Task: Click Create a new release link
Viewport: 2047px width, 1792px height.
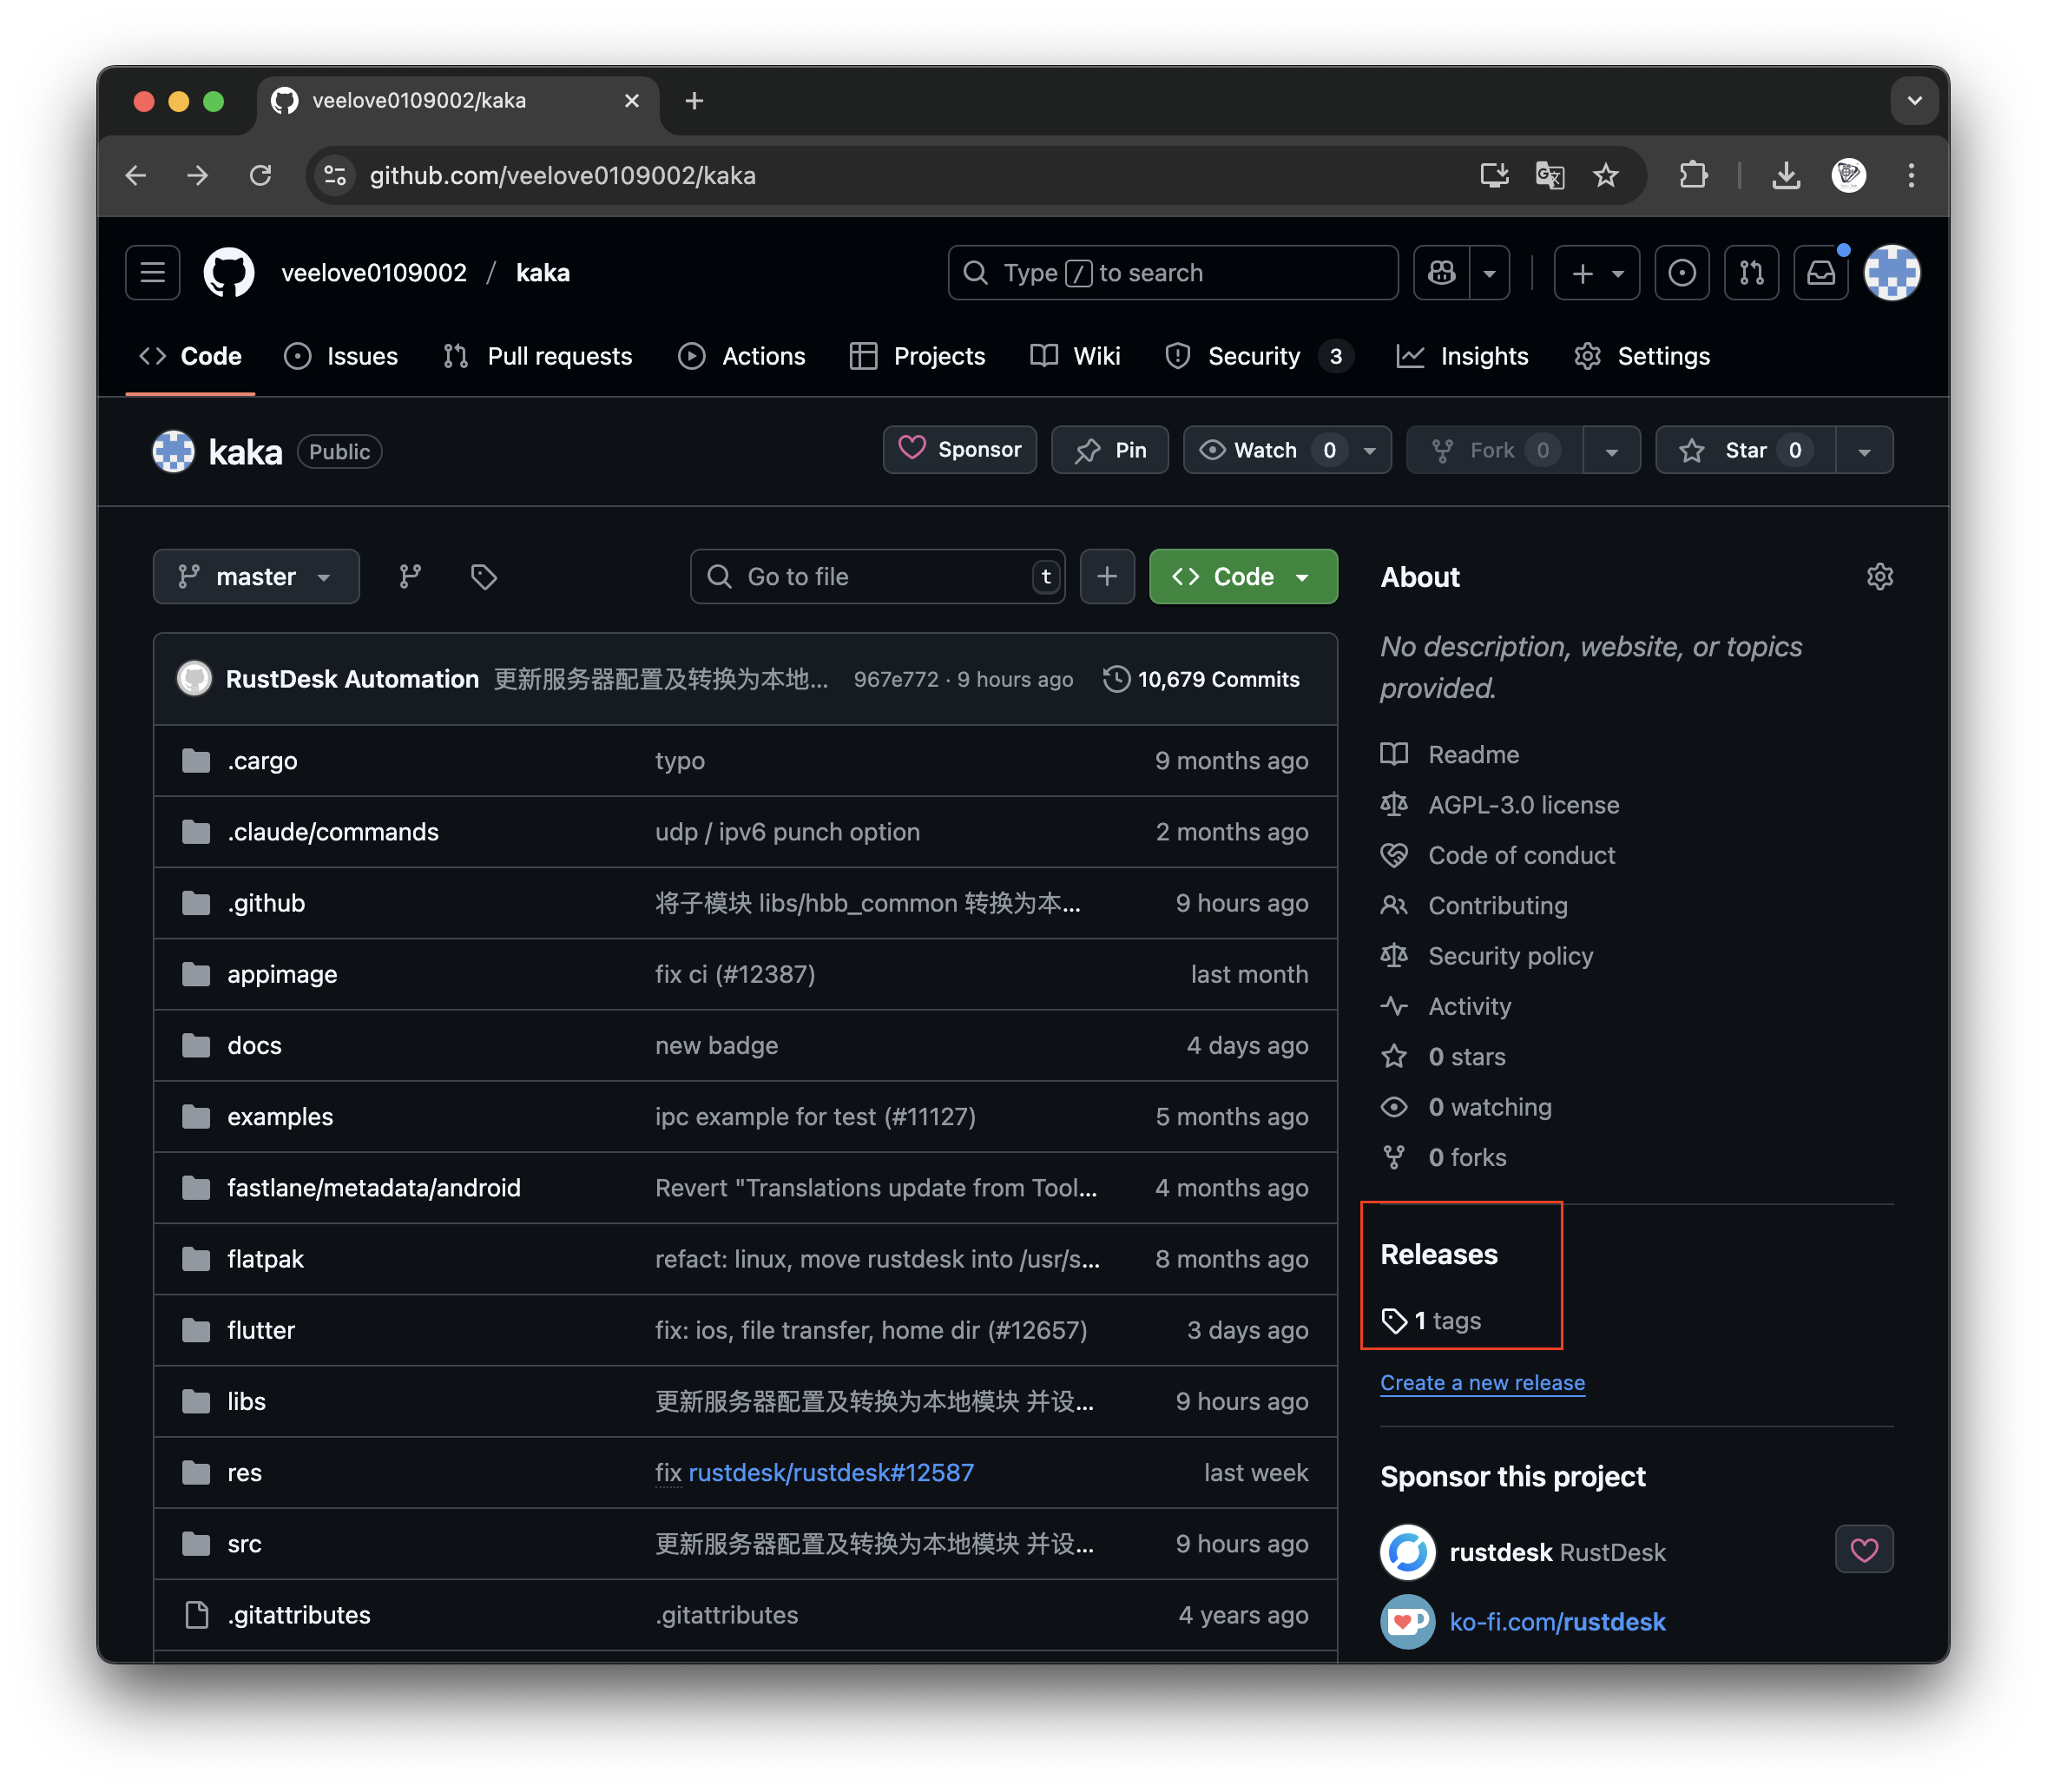Action: (1482, 1383)
